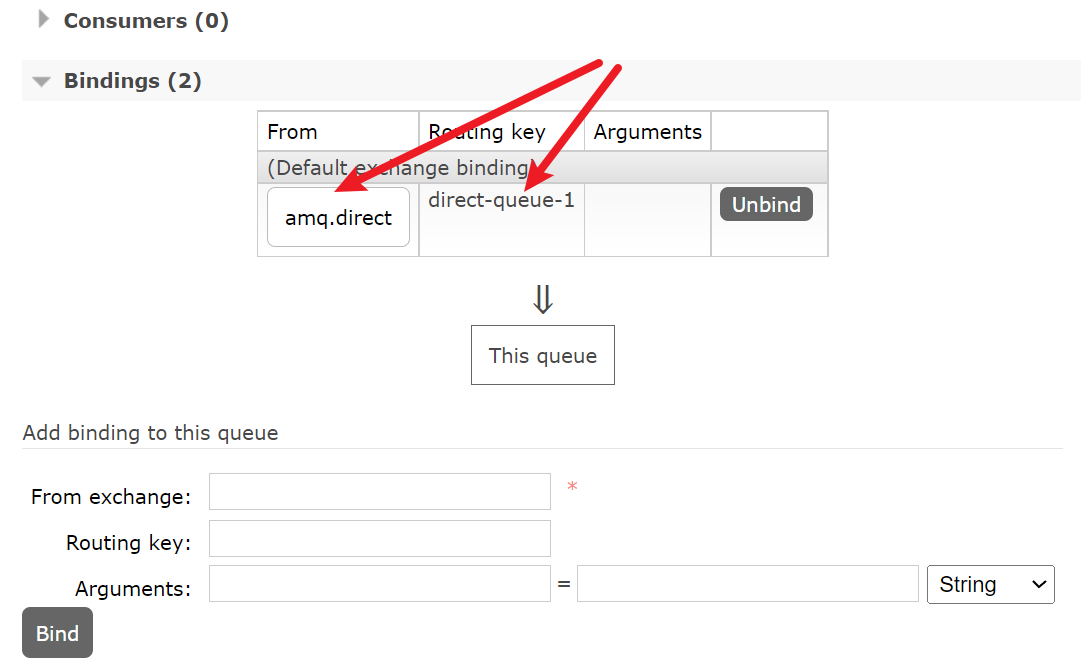Open the amq.direct exchange link

point(338,217)
